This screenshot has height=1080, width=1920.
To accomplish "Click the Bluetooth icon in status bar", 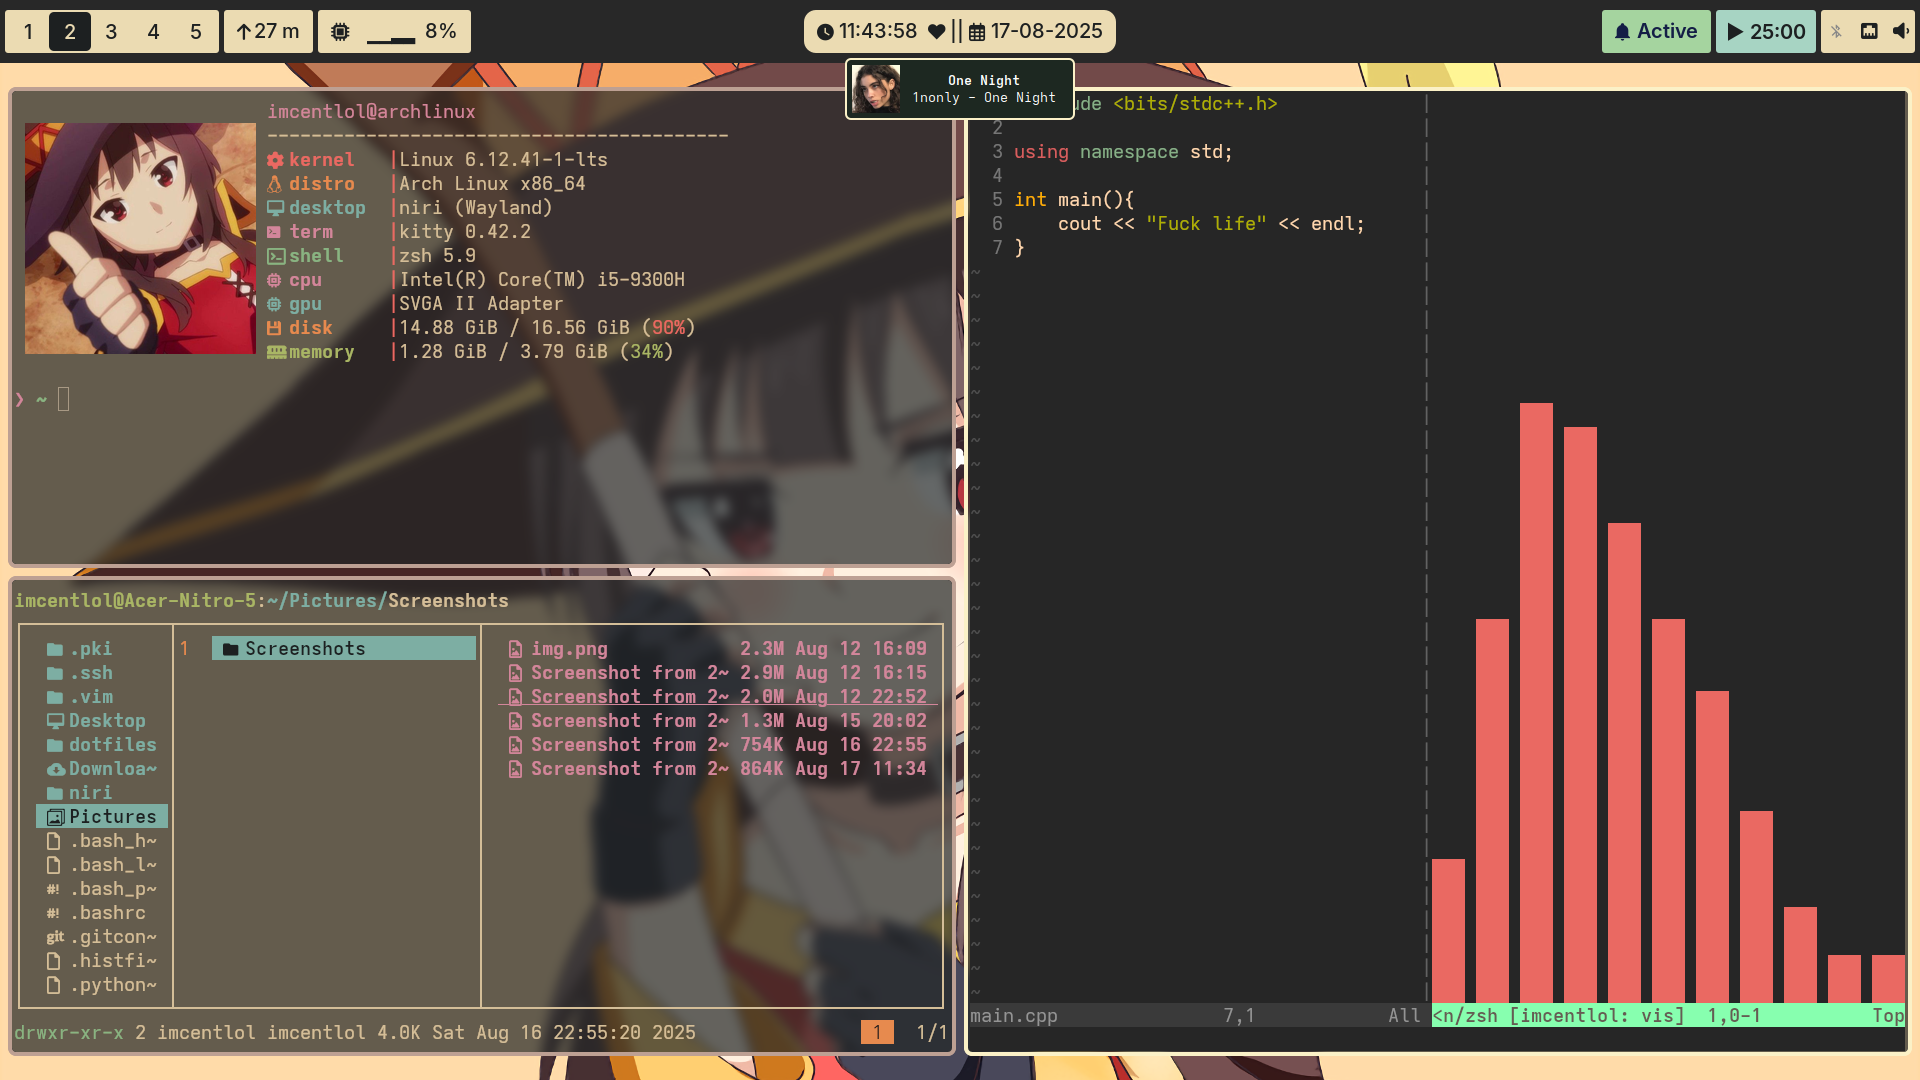I will [1836, 31].
